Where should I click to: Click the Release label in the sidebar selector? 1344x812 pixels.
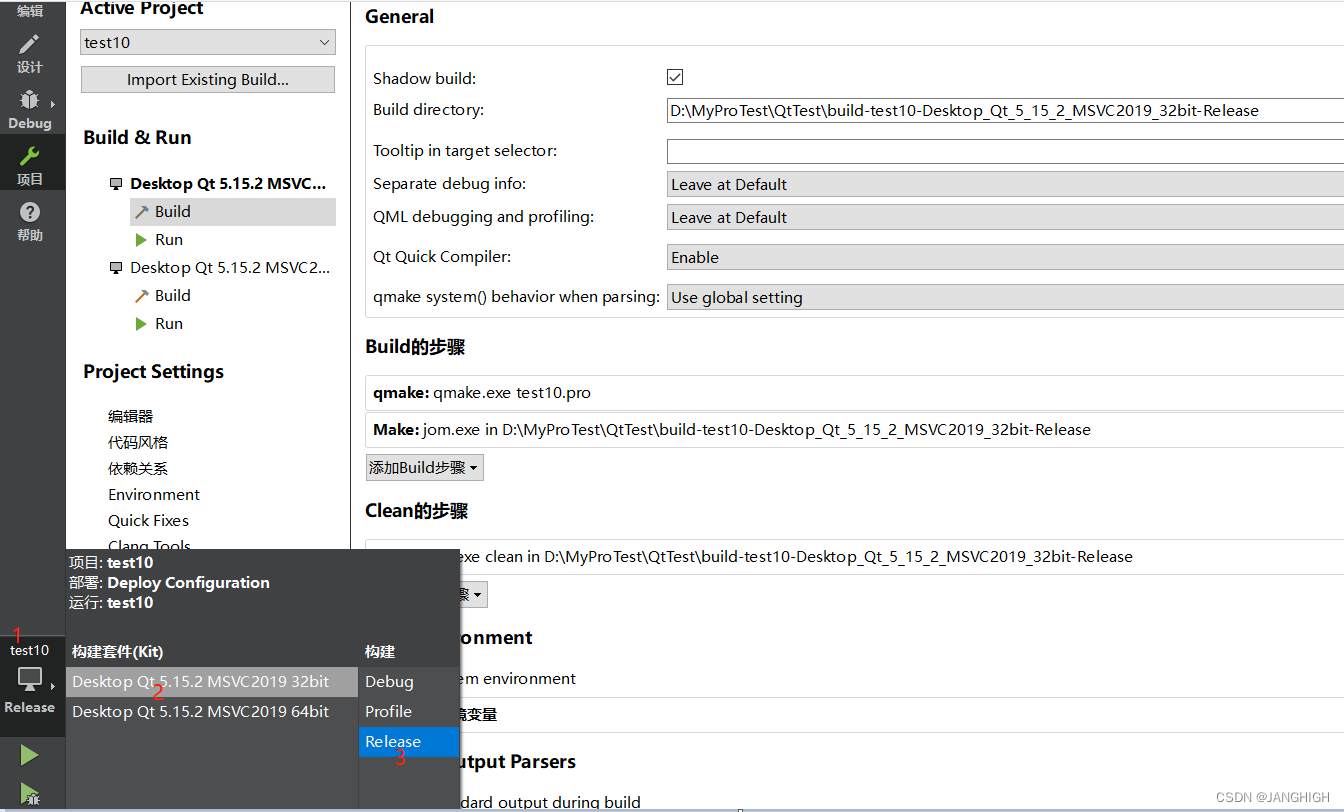[x=30, y=707]
